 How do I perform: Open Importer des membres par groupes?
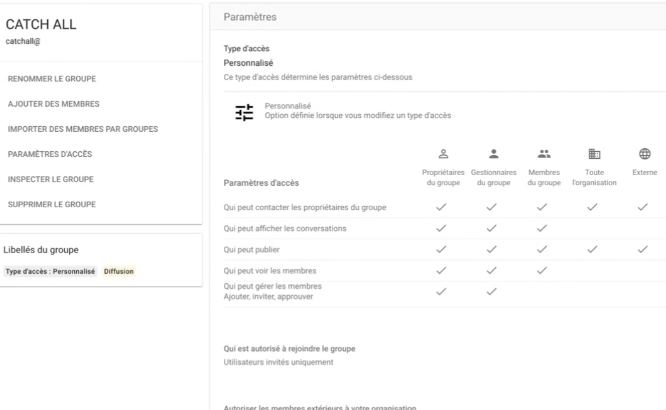[x=83, y=128]
